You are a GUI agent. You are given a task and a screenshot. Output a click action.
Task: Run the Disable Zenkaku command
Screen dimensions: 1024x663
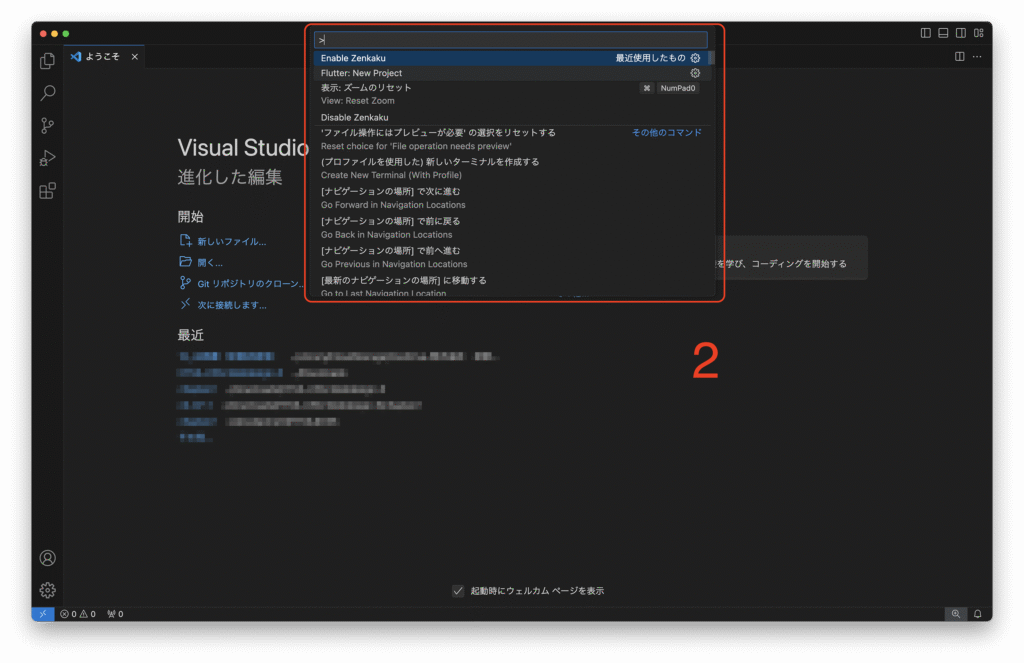[511, 118]
